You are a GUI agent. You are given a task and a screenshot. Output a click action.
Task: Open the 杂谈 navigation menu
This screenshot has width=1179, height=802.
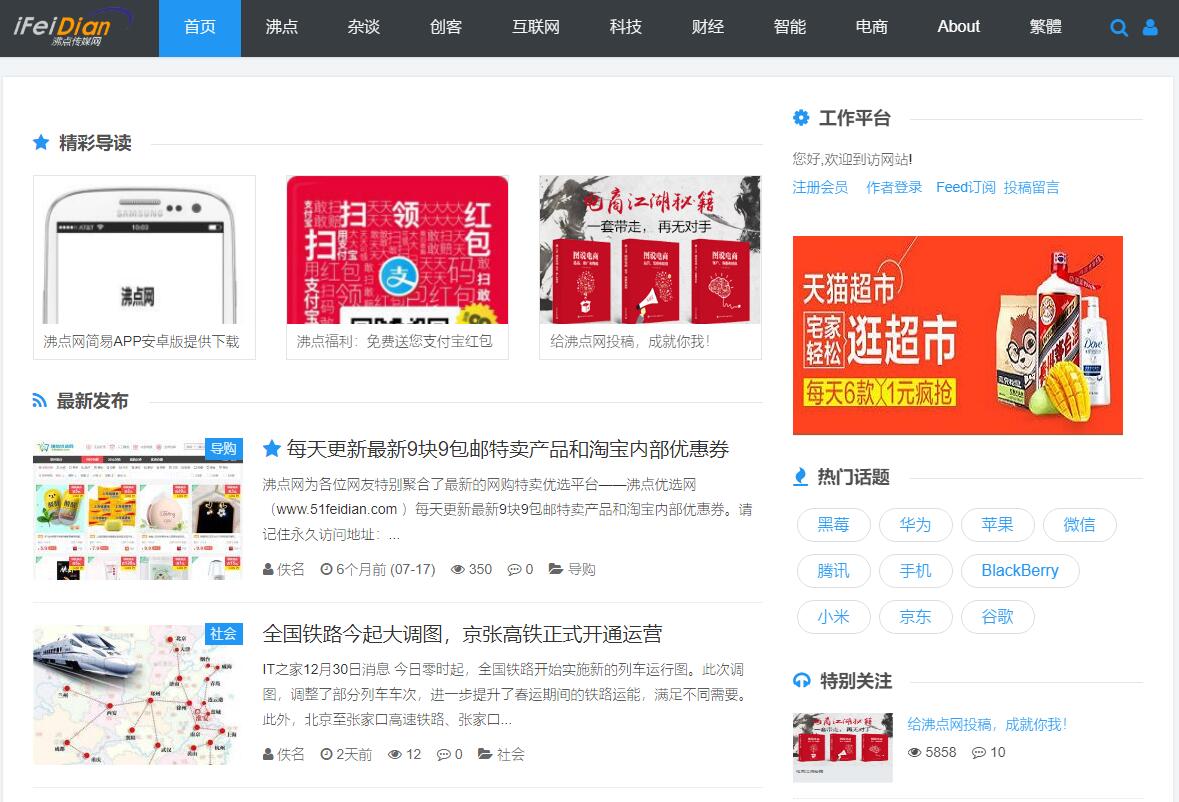364,28
